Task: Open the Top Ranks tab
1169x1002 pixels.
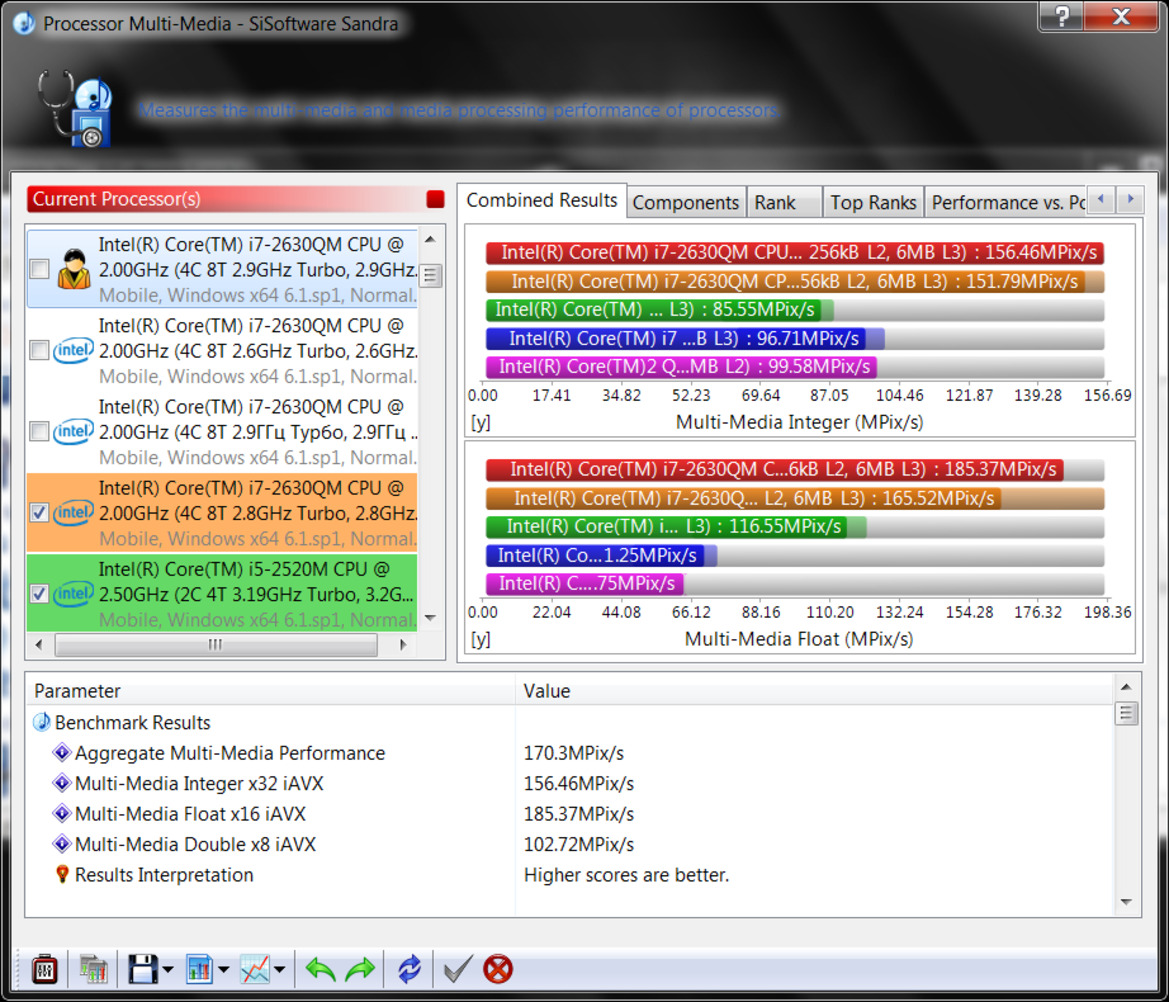Action: pyautogui.click(x=873, y=202)
